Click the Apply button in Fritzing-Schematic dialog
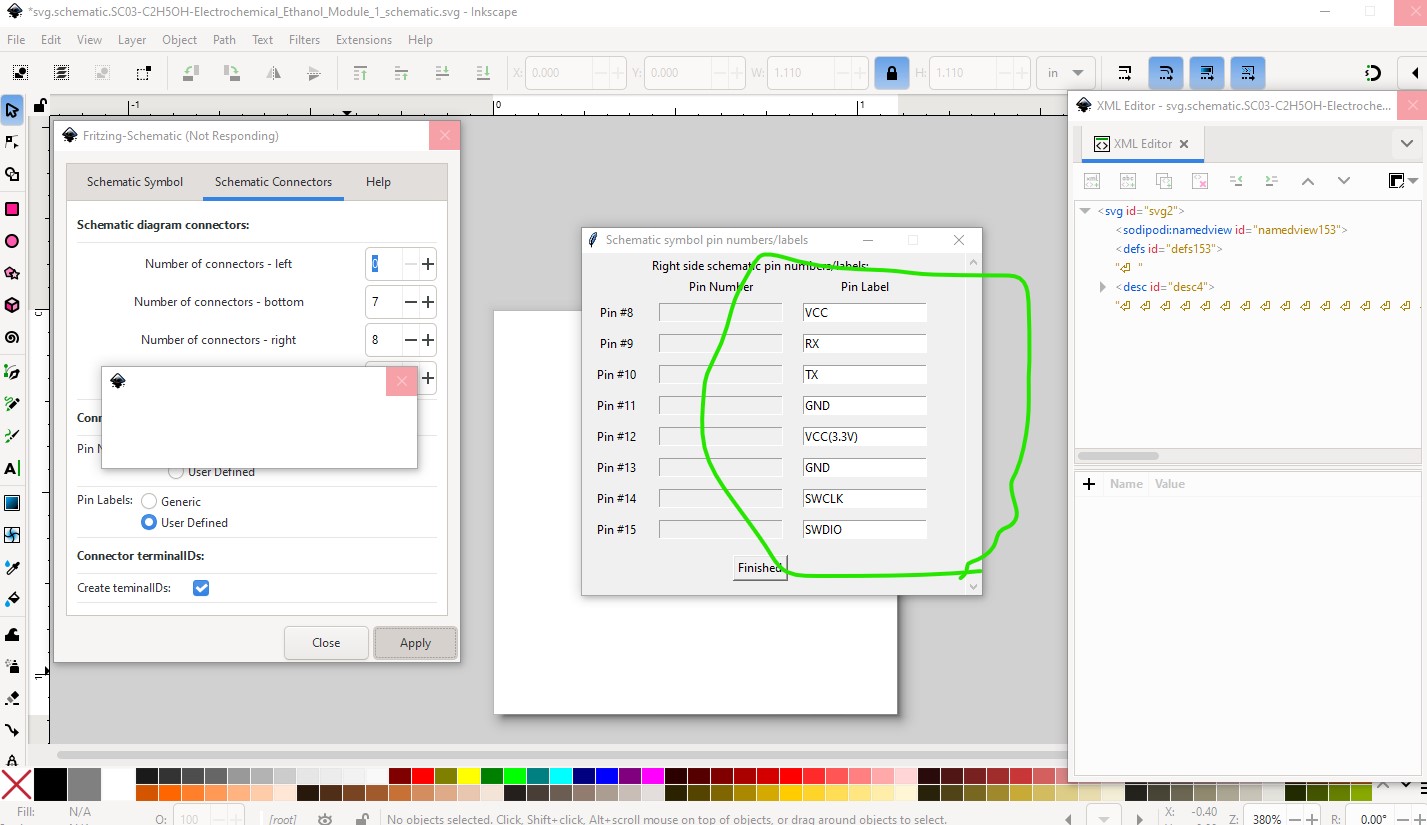Viewport: 1427px width, 825px height. 415,643
